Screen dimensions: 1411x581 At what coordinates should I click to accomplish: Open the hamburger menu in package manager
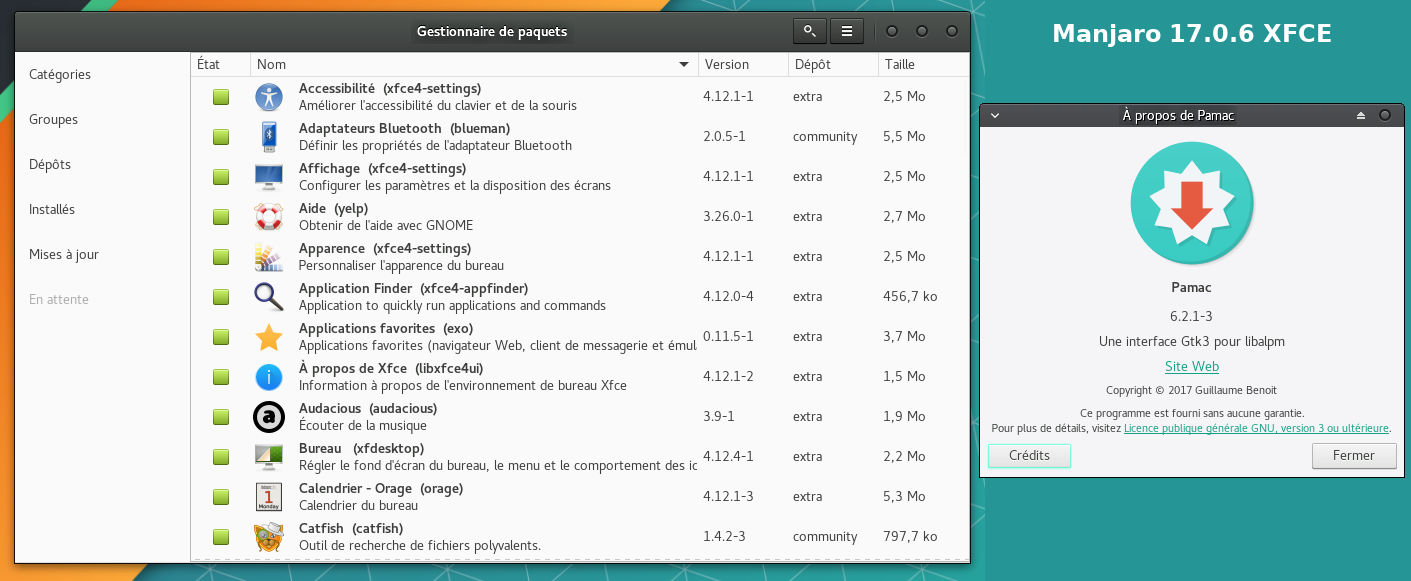[847, 31]
